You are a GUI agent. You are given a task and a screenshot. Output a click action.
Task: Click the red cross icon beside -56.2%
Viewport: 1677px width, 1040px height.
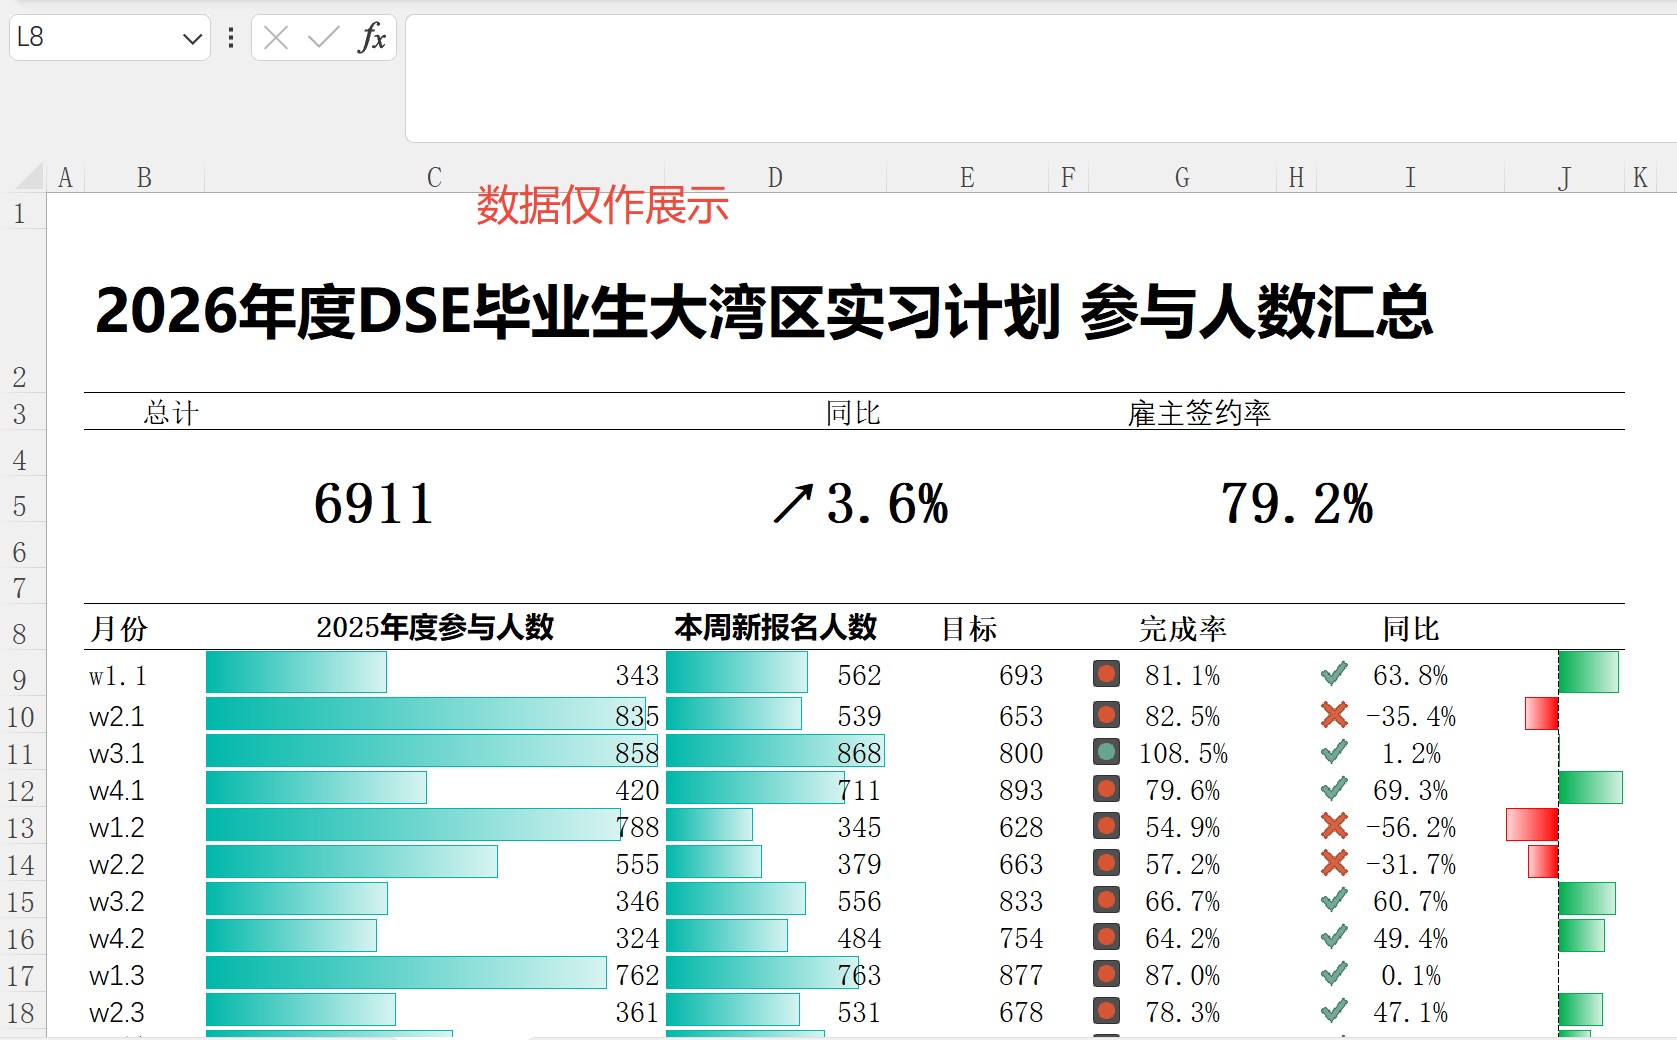point(1334,826)
